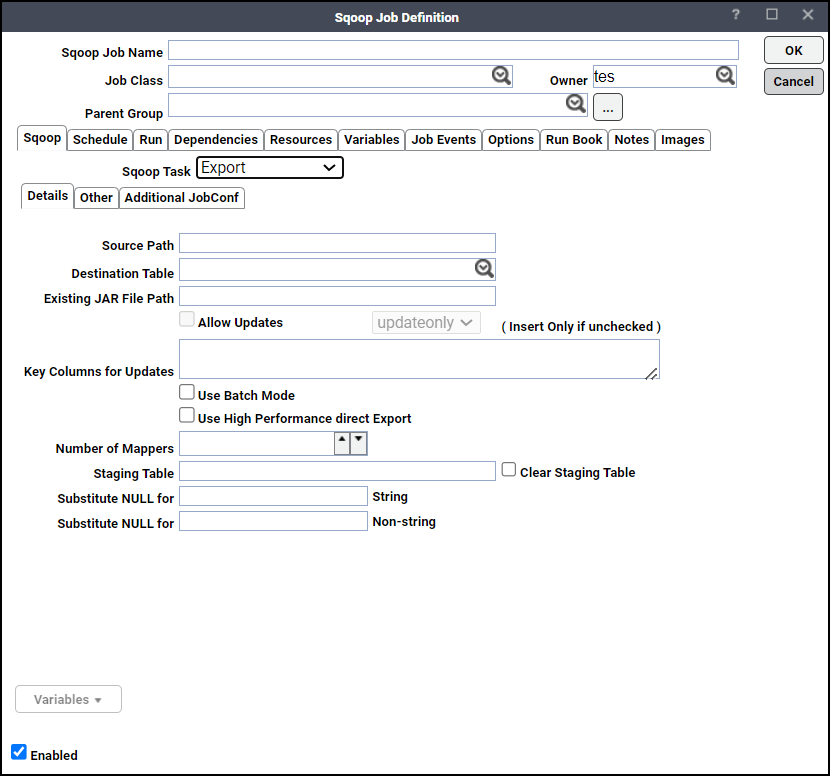Switch to the Notes tab
This screenshot has width=830, height=776.
click(631, 140)
